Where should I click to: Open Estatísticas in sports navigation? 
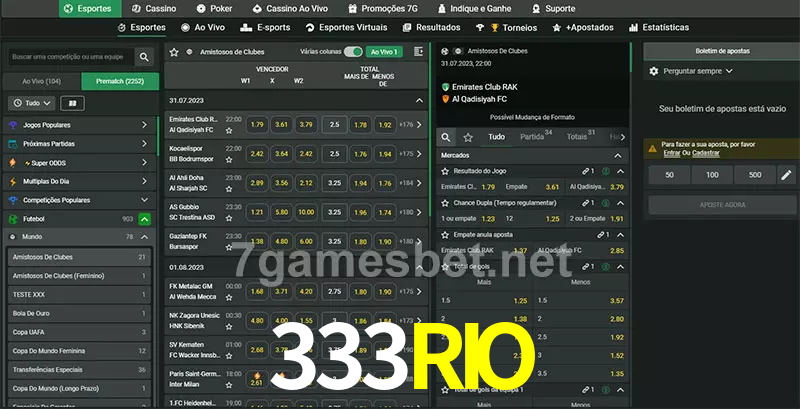[659, 28]
